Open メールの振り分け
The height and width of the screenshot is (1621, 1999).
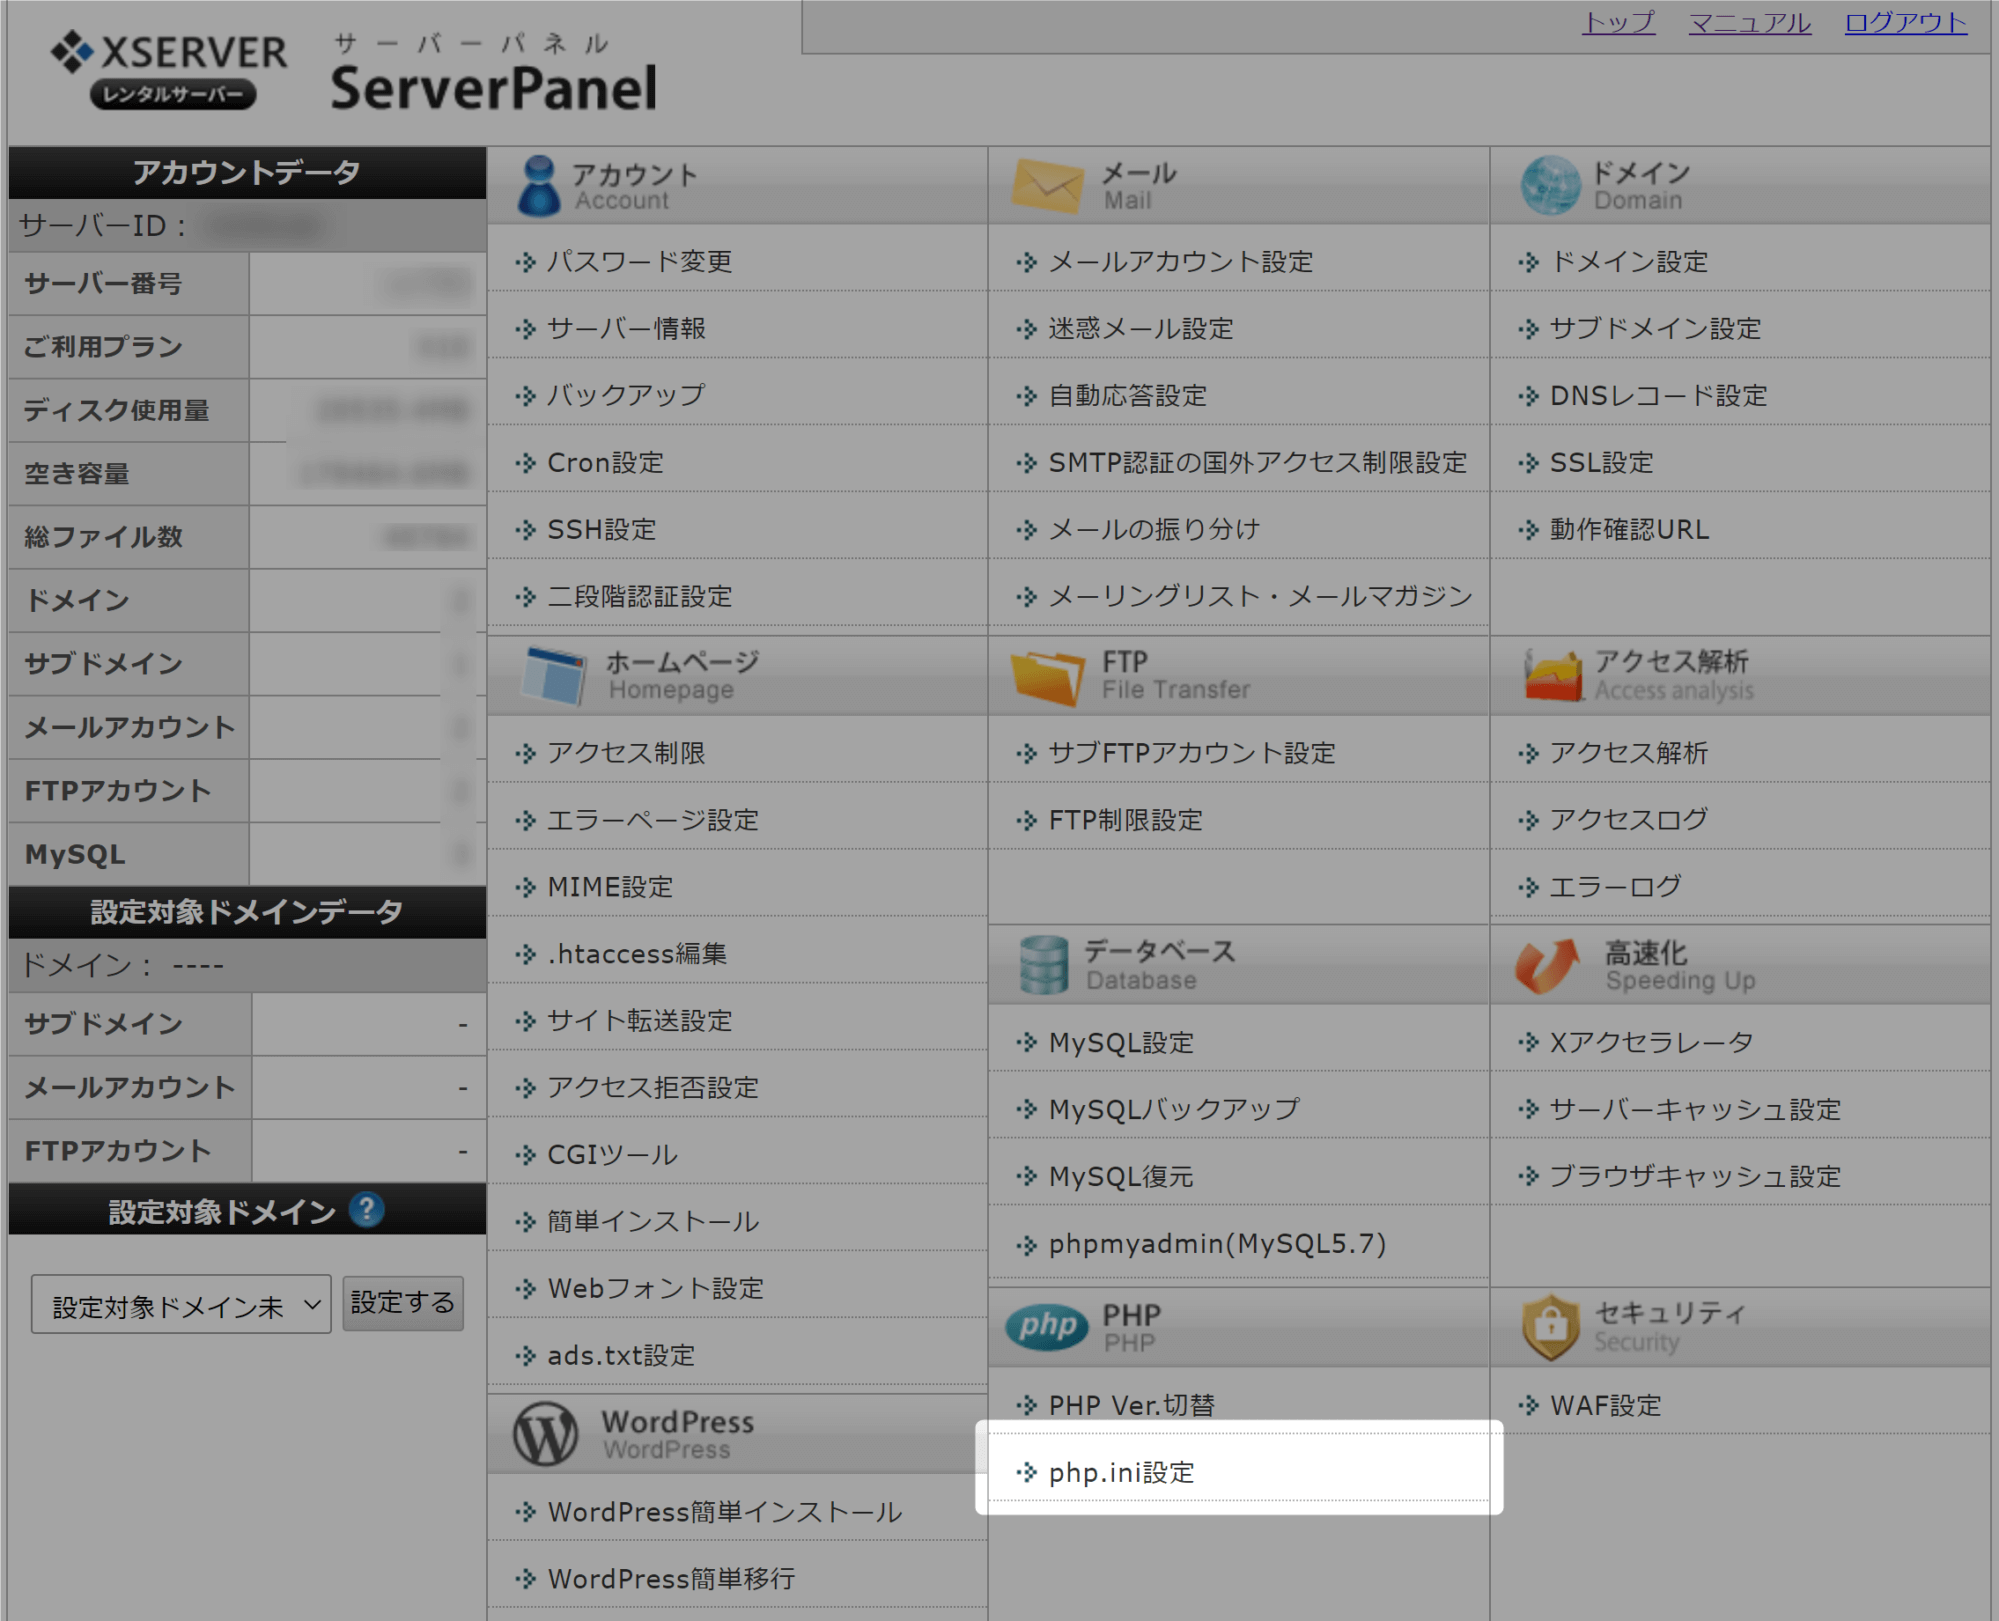click(1154, 530)
